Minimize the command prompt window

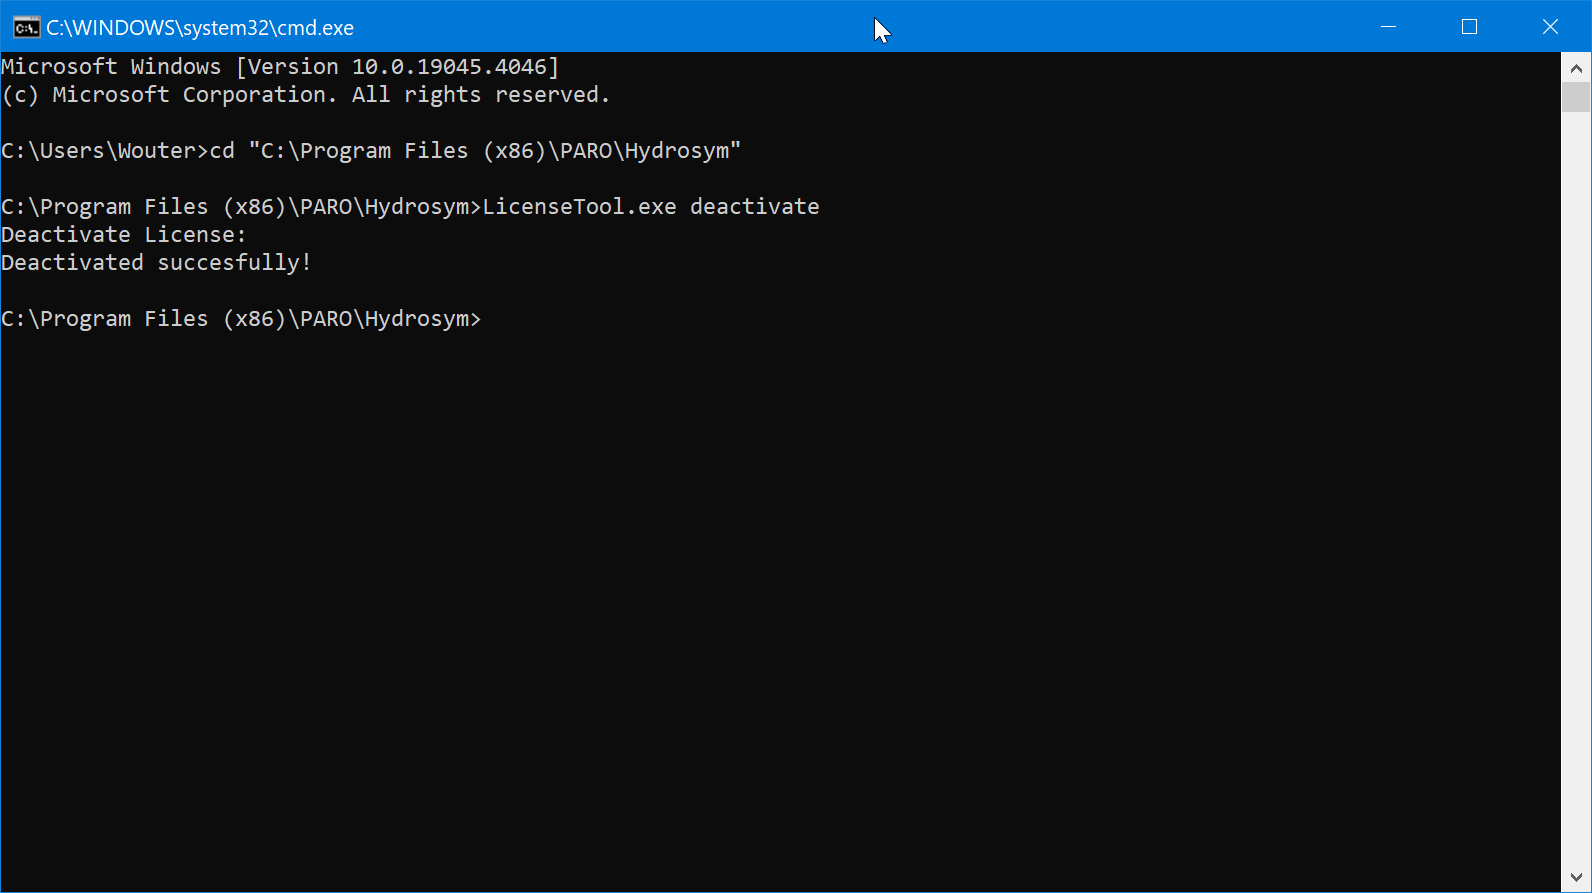[1389, 27]
